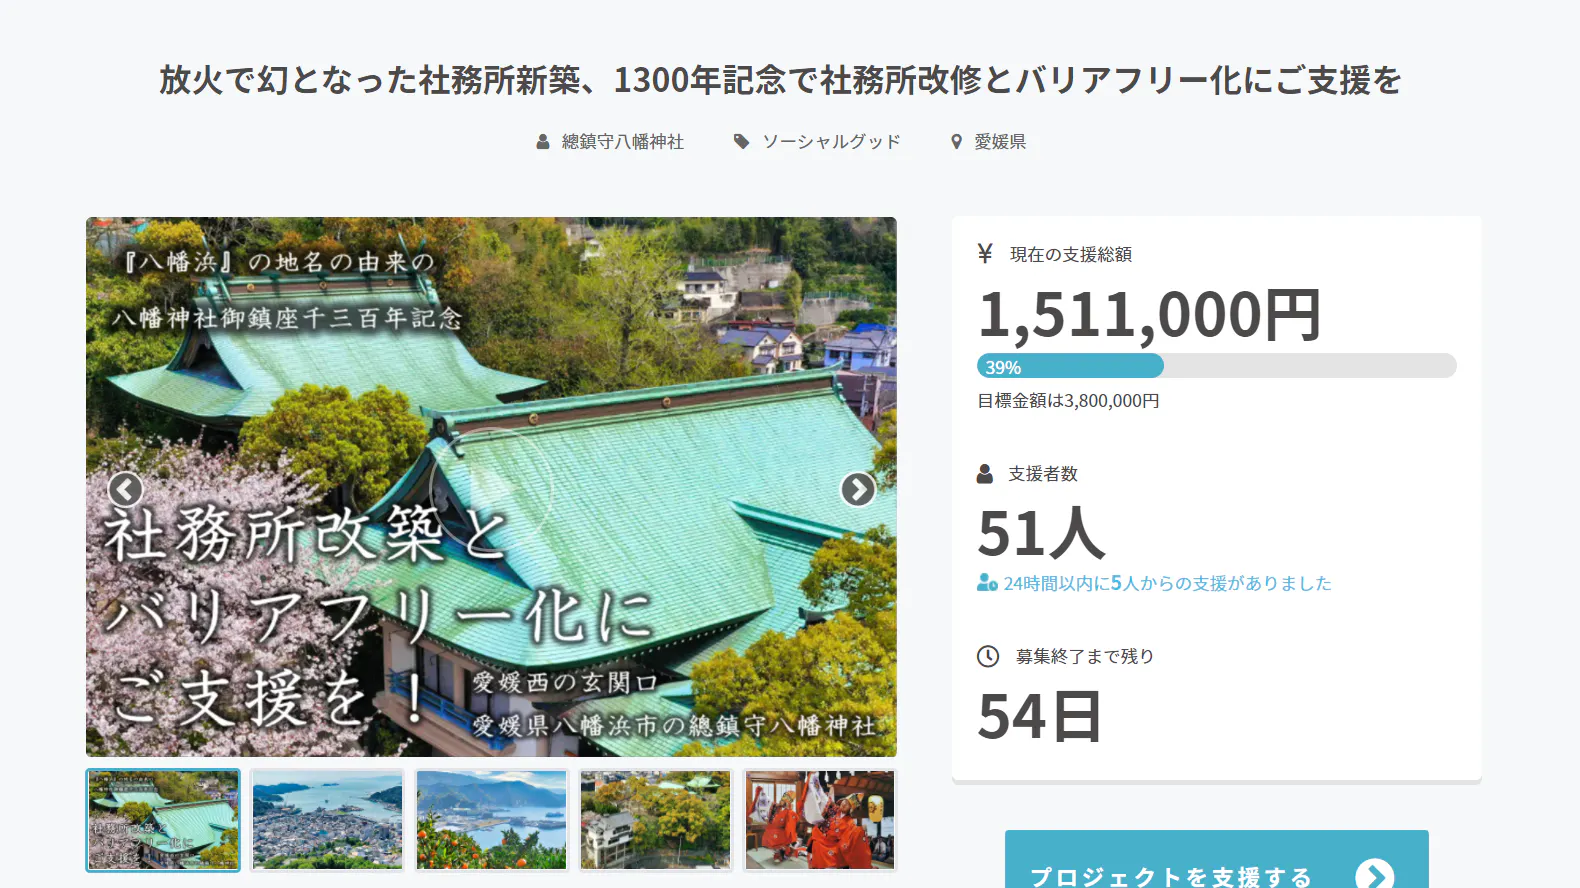Click the person icon beside 總鎮守八幡神社

[543, 142]
